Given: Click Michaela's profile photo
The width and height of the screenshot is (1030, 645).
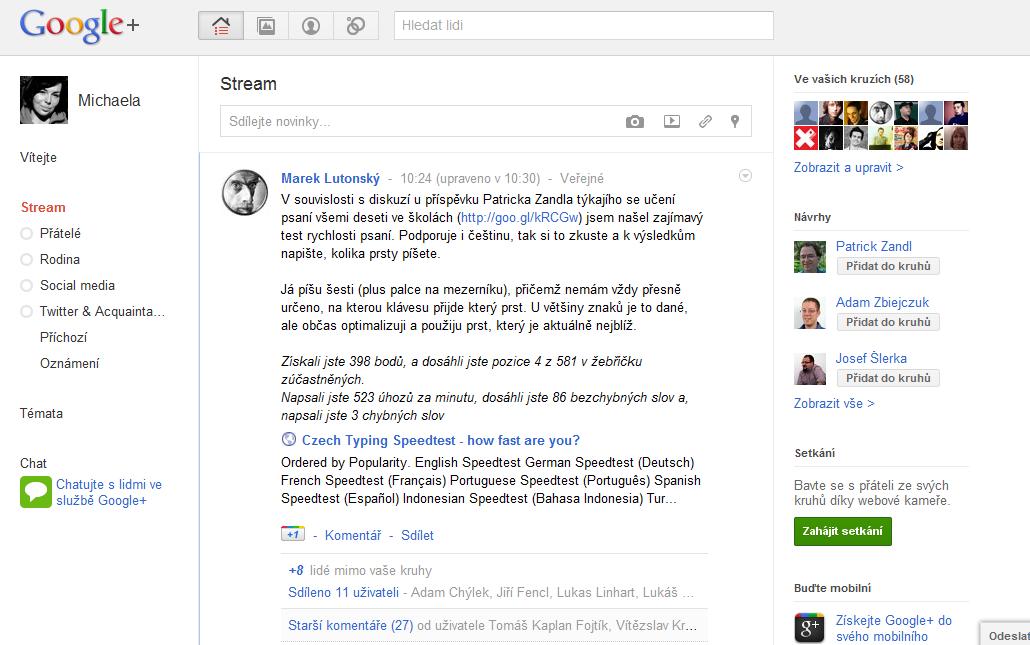Looking at the screenshot, I should 44,100.
